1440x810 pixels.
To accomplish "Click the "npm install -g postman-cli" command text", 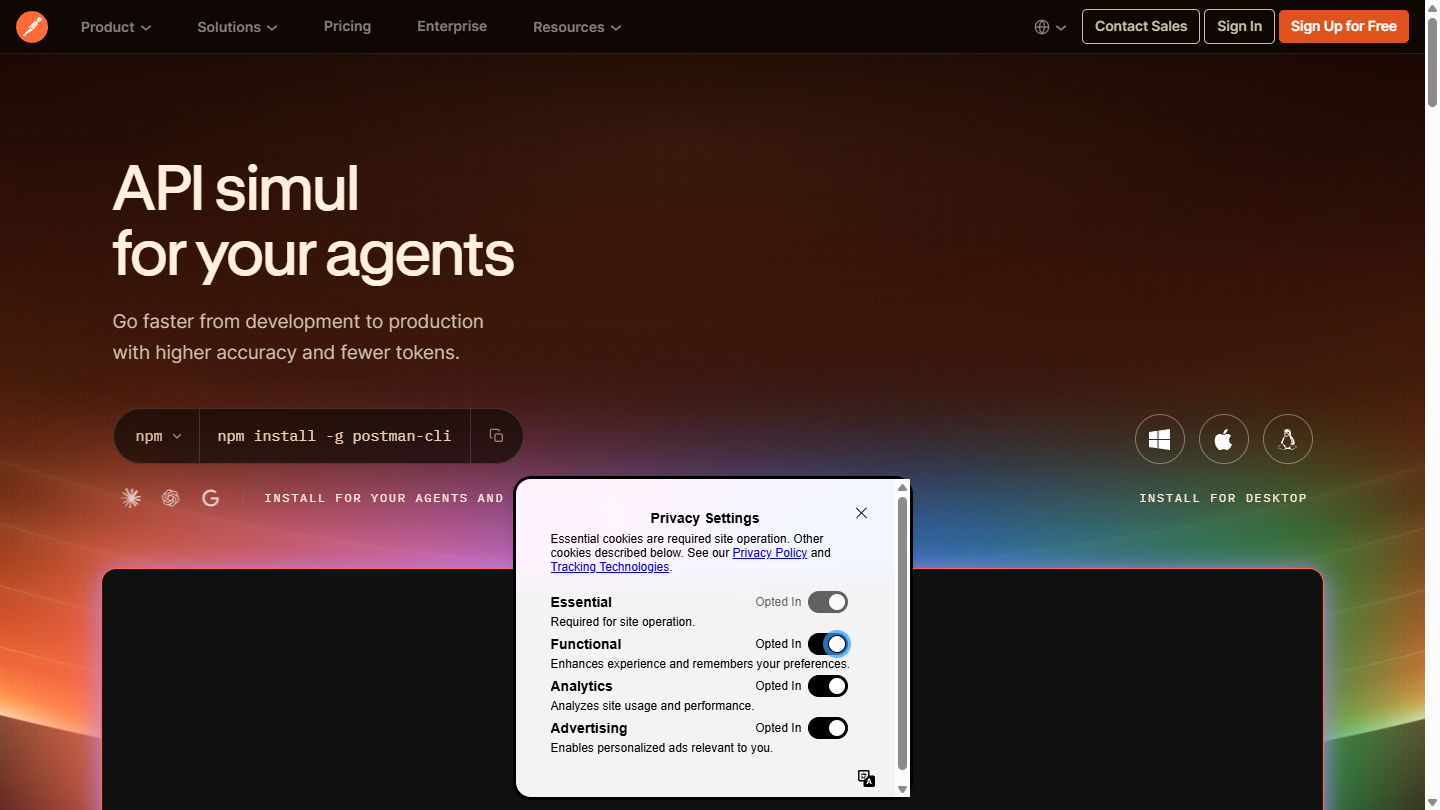I will tap(334, 436).
